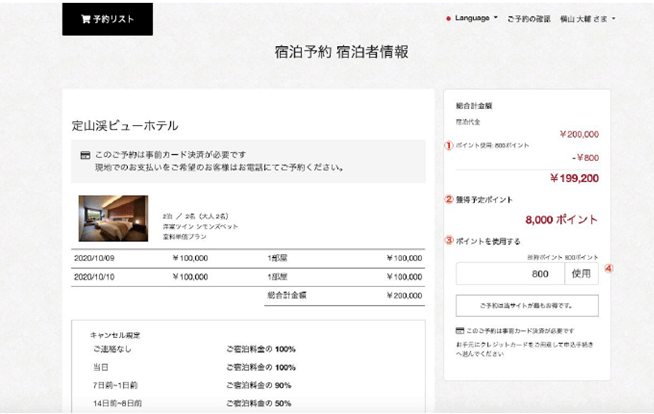This screenshot has height=414, width=654.
Task: Select sidebar ¥200,000 accommodation fee
Action: 579,134
